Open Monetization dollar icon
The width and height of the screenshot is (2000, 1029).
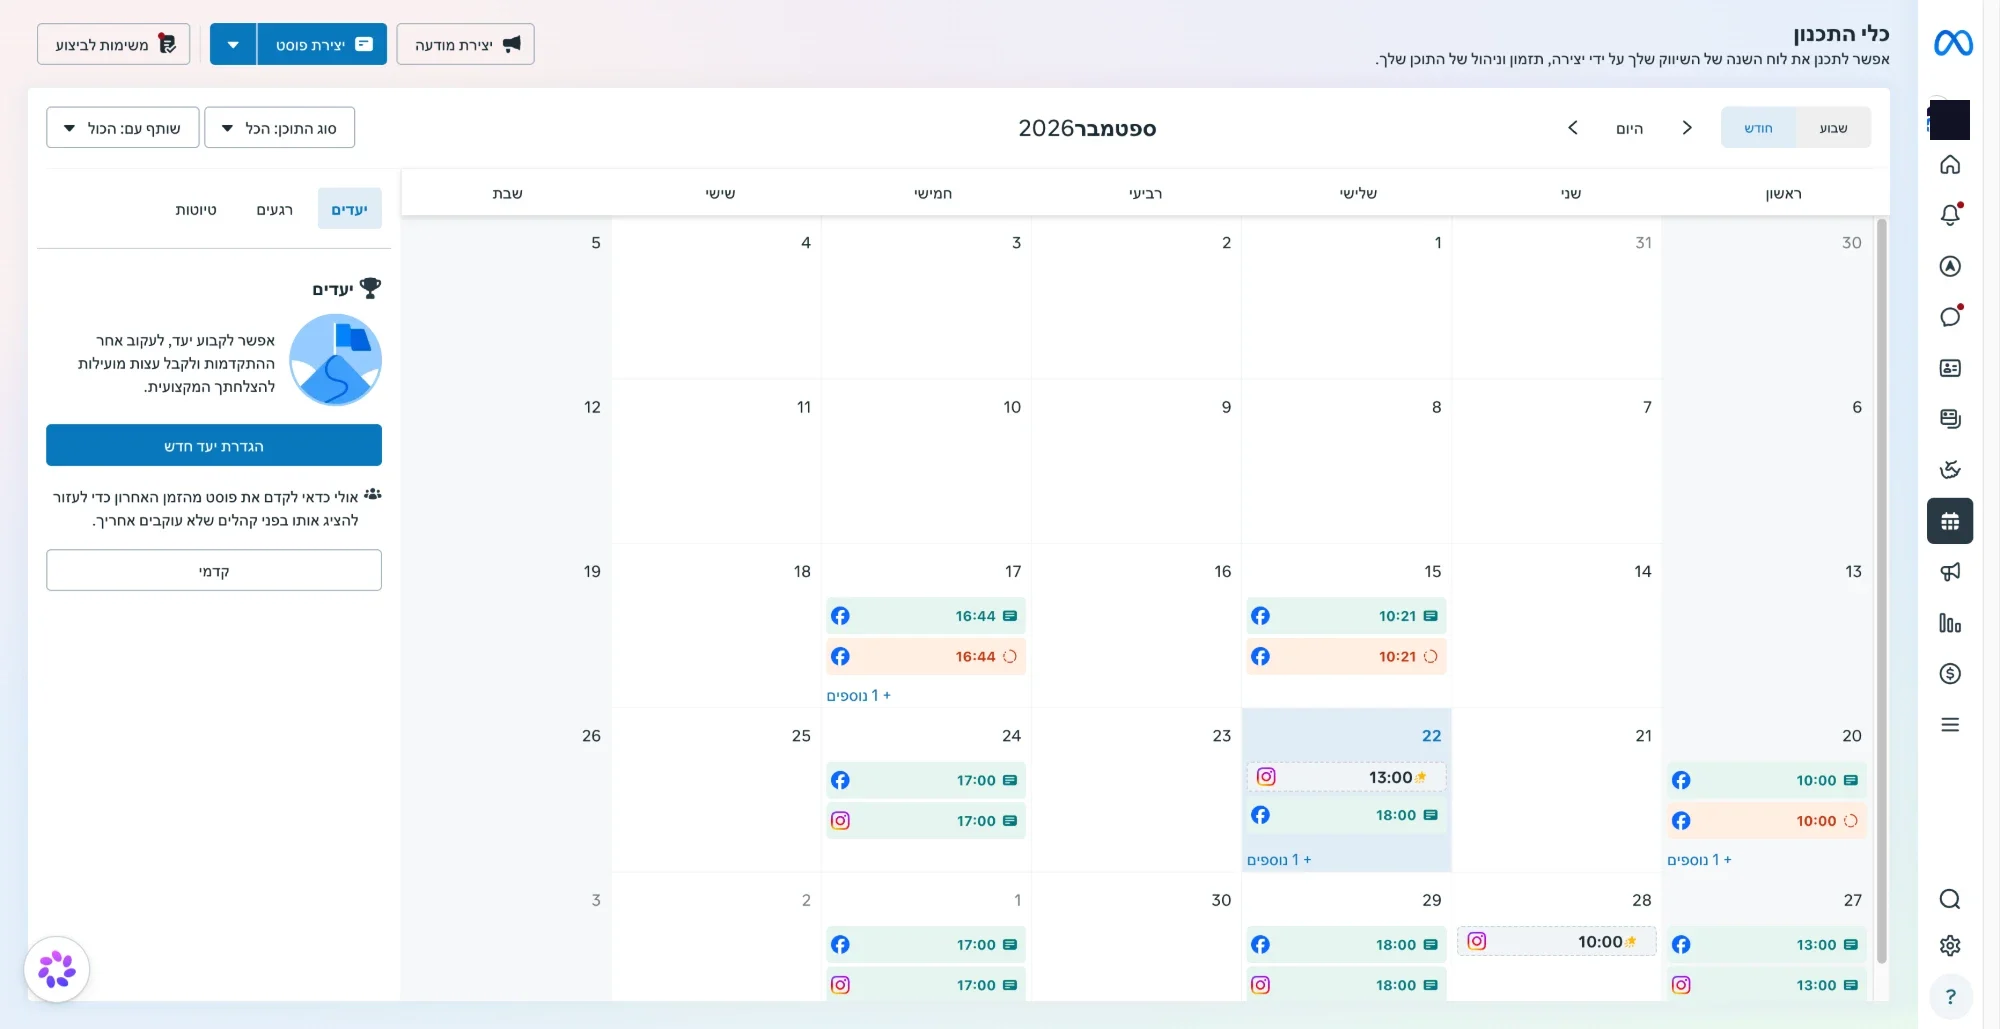(1950, 674)
